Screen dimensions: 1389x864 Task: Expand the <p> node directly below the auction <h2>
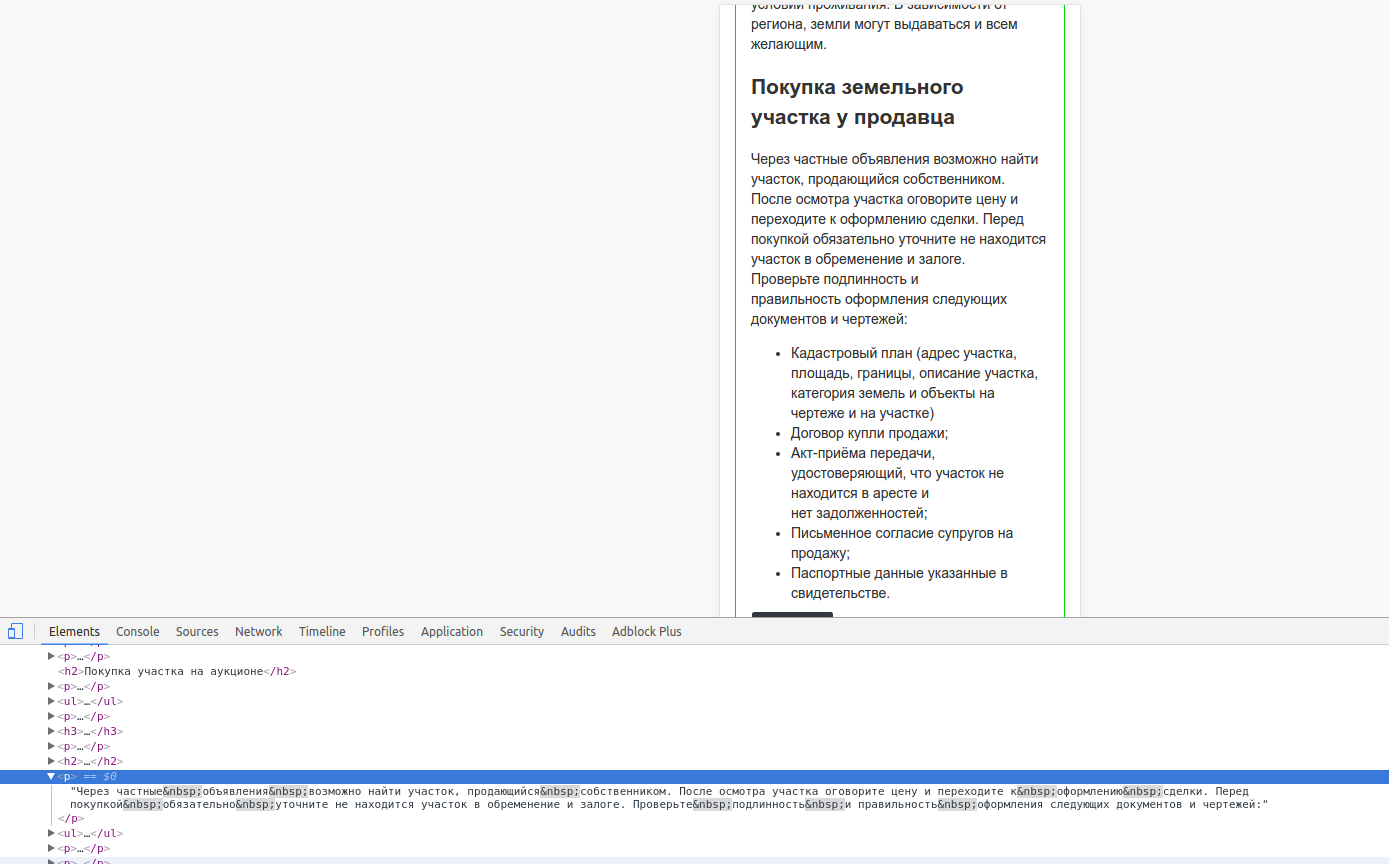point(51,687)
